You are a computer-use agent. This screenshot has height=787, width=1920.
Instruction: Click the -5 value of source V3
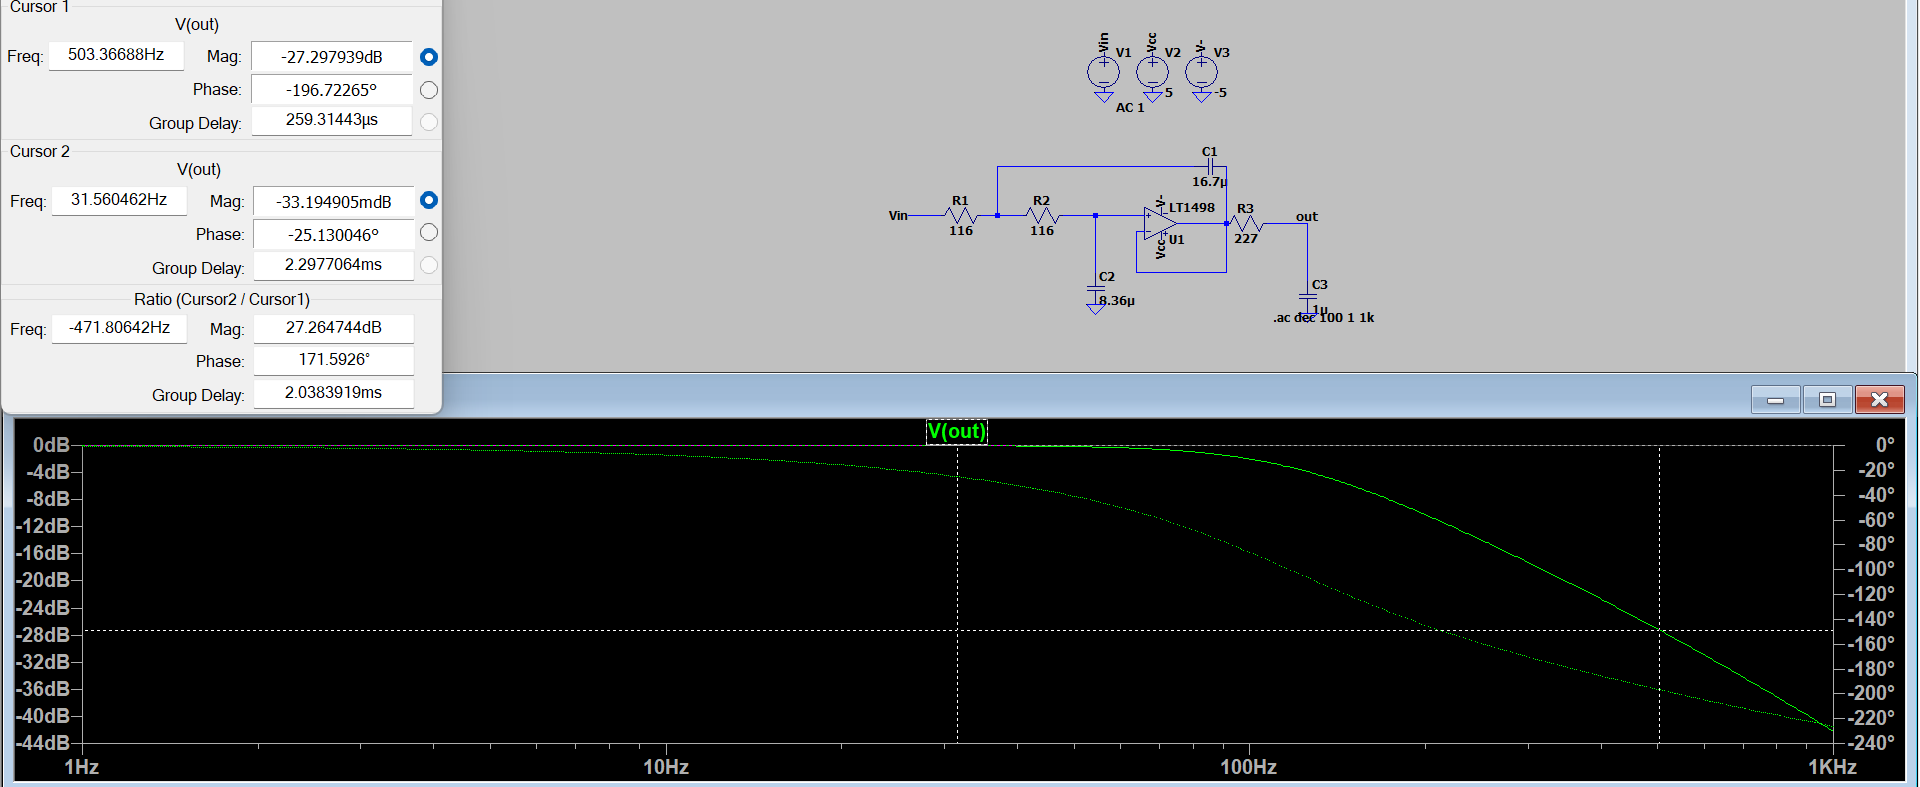point(1220,93)
